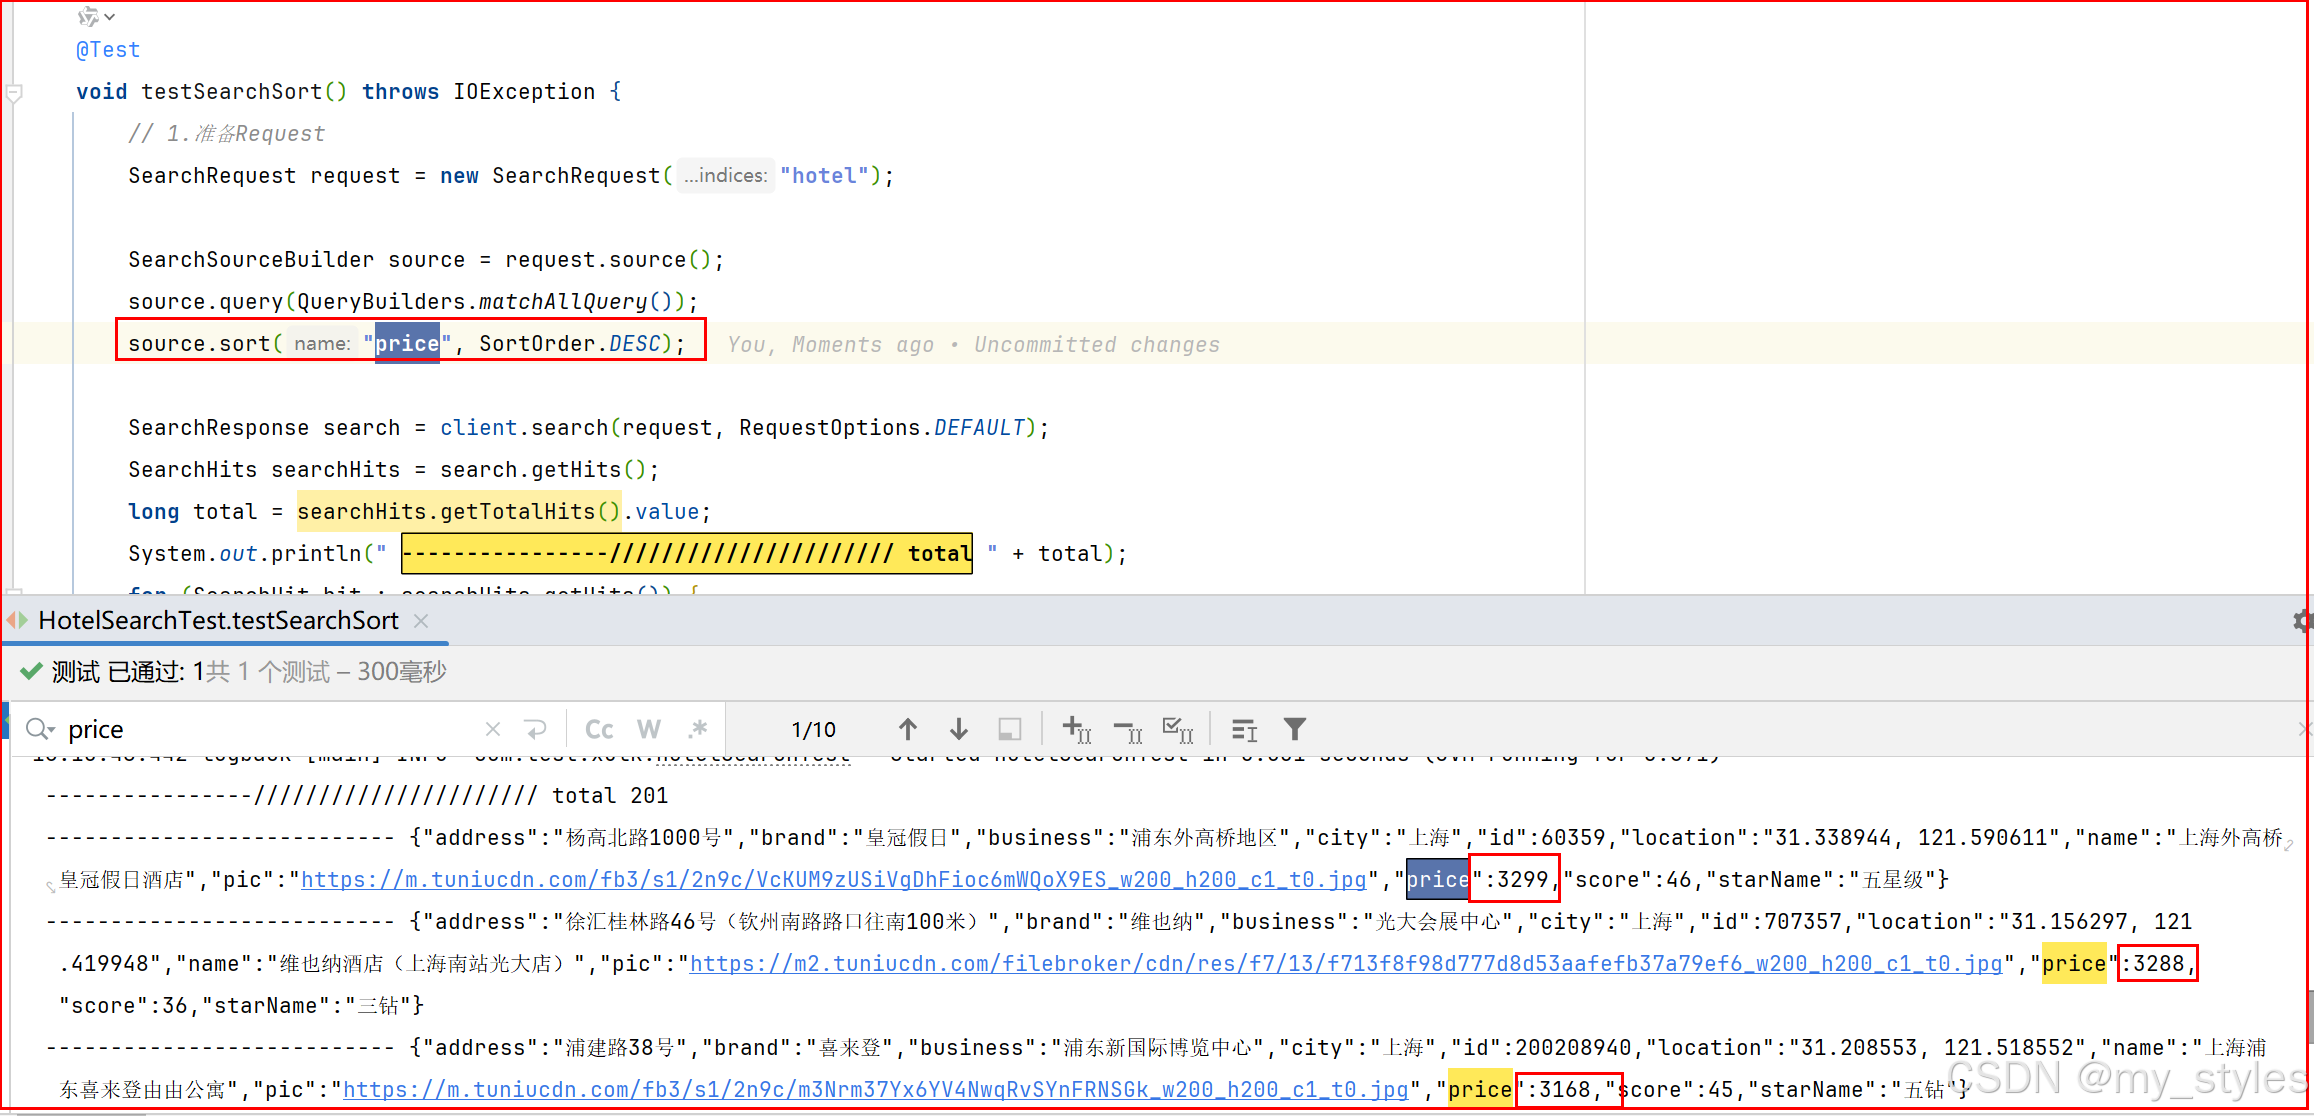Go to previous search occurrence arrow
This screenshot has height=1116, width=2314.
(x=907, y=729)
